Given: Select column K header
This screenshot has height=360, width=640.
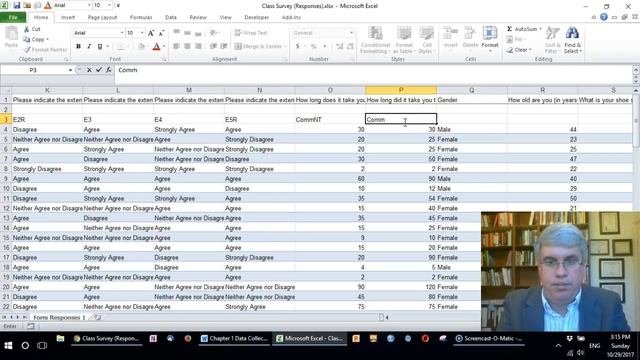Looking at the screenshot, I should (47, 90).
